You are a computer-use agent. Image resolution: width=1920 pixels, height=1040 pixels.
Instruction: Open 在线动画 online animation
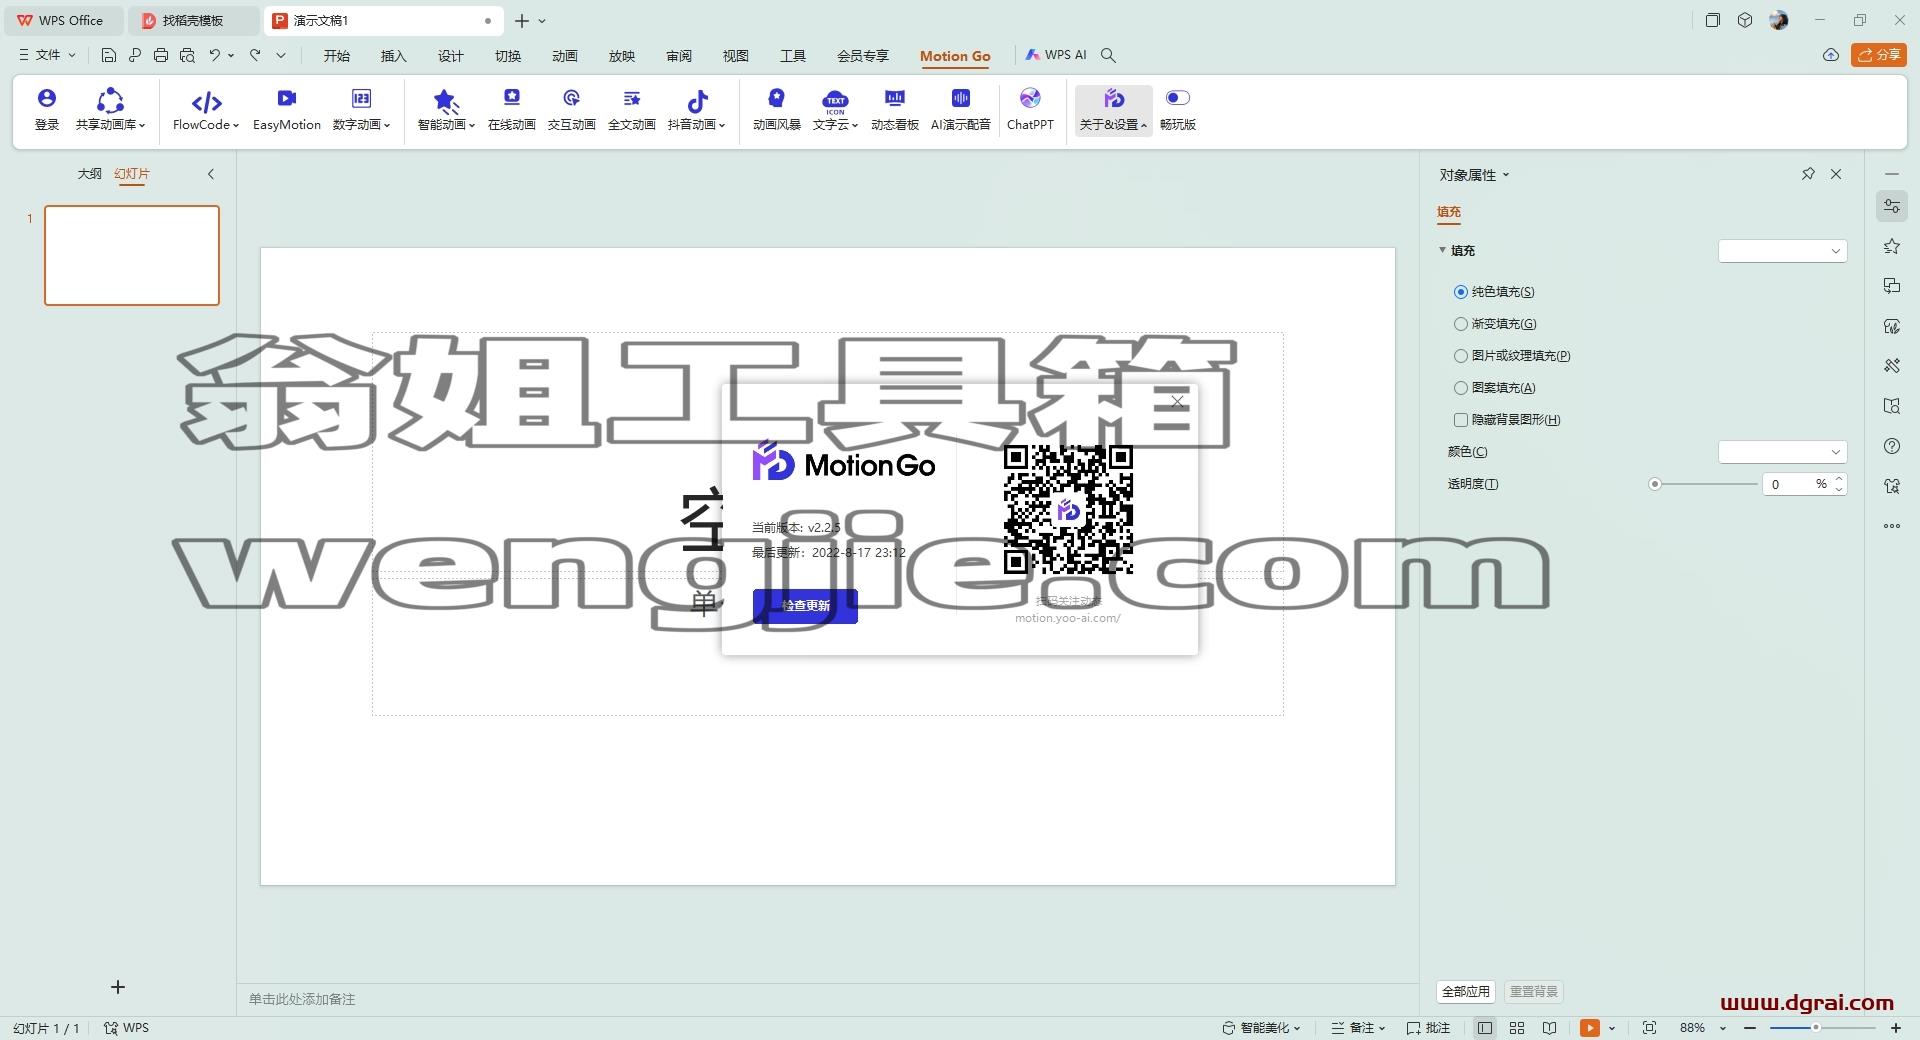click(512, 108)
